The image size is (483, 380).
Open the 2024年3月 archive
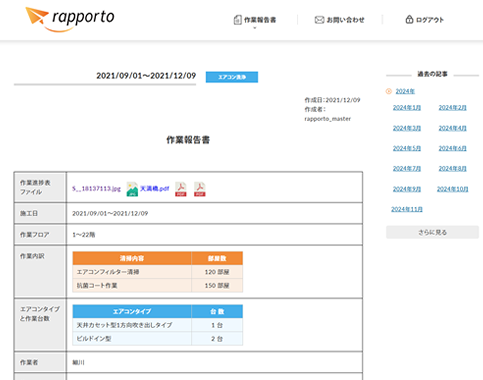coord(407,128)
